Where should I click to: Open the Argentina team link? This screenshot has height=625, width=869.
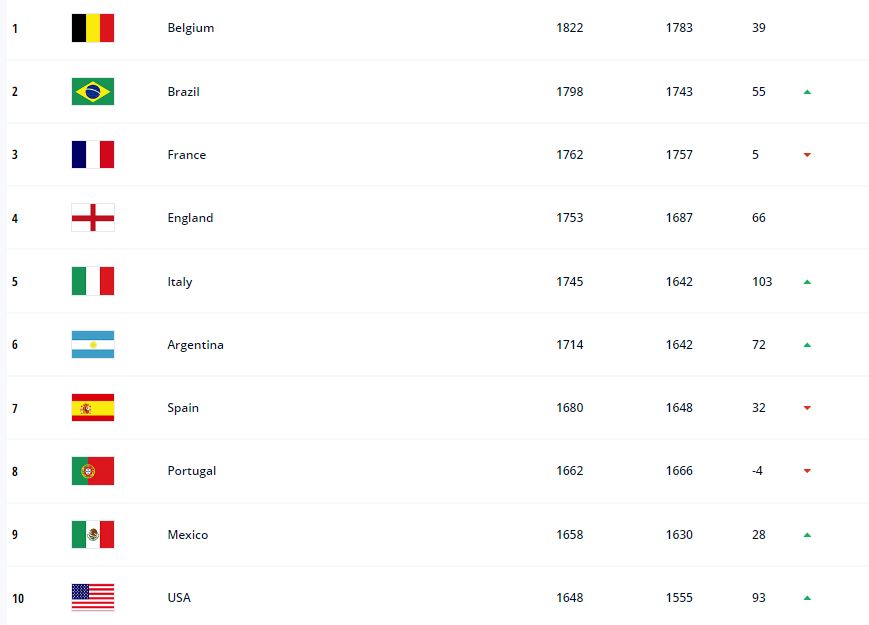pyautogui.click(x=195, y=345)
